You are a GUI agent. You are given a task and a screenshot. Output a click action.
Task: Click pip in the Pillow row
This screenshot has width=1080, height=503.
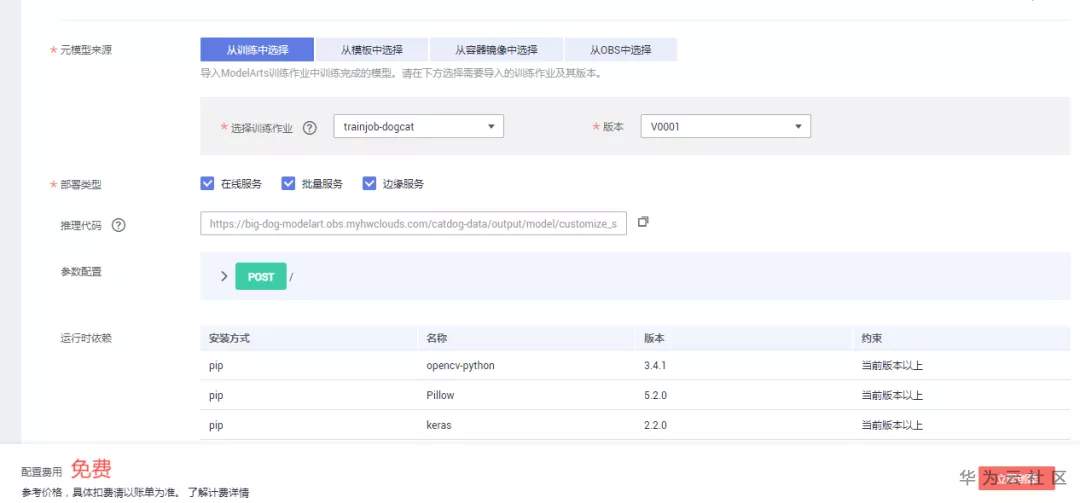(216, 396)
